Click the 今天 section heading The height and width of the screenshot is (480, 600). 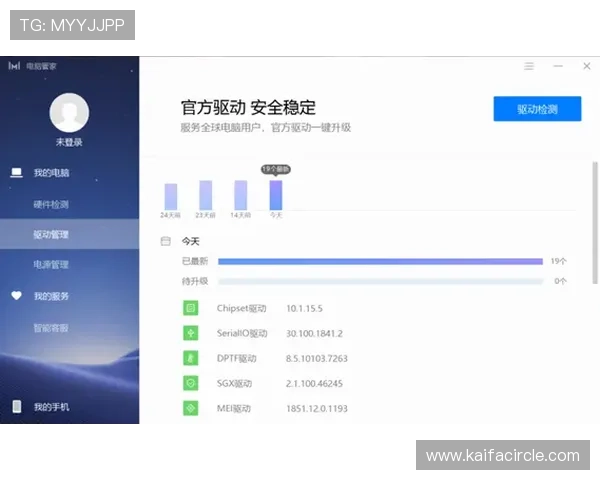point(191,241)
